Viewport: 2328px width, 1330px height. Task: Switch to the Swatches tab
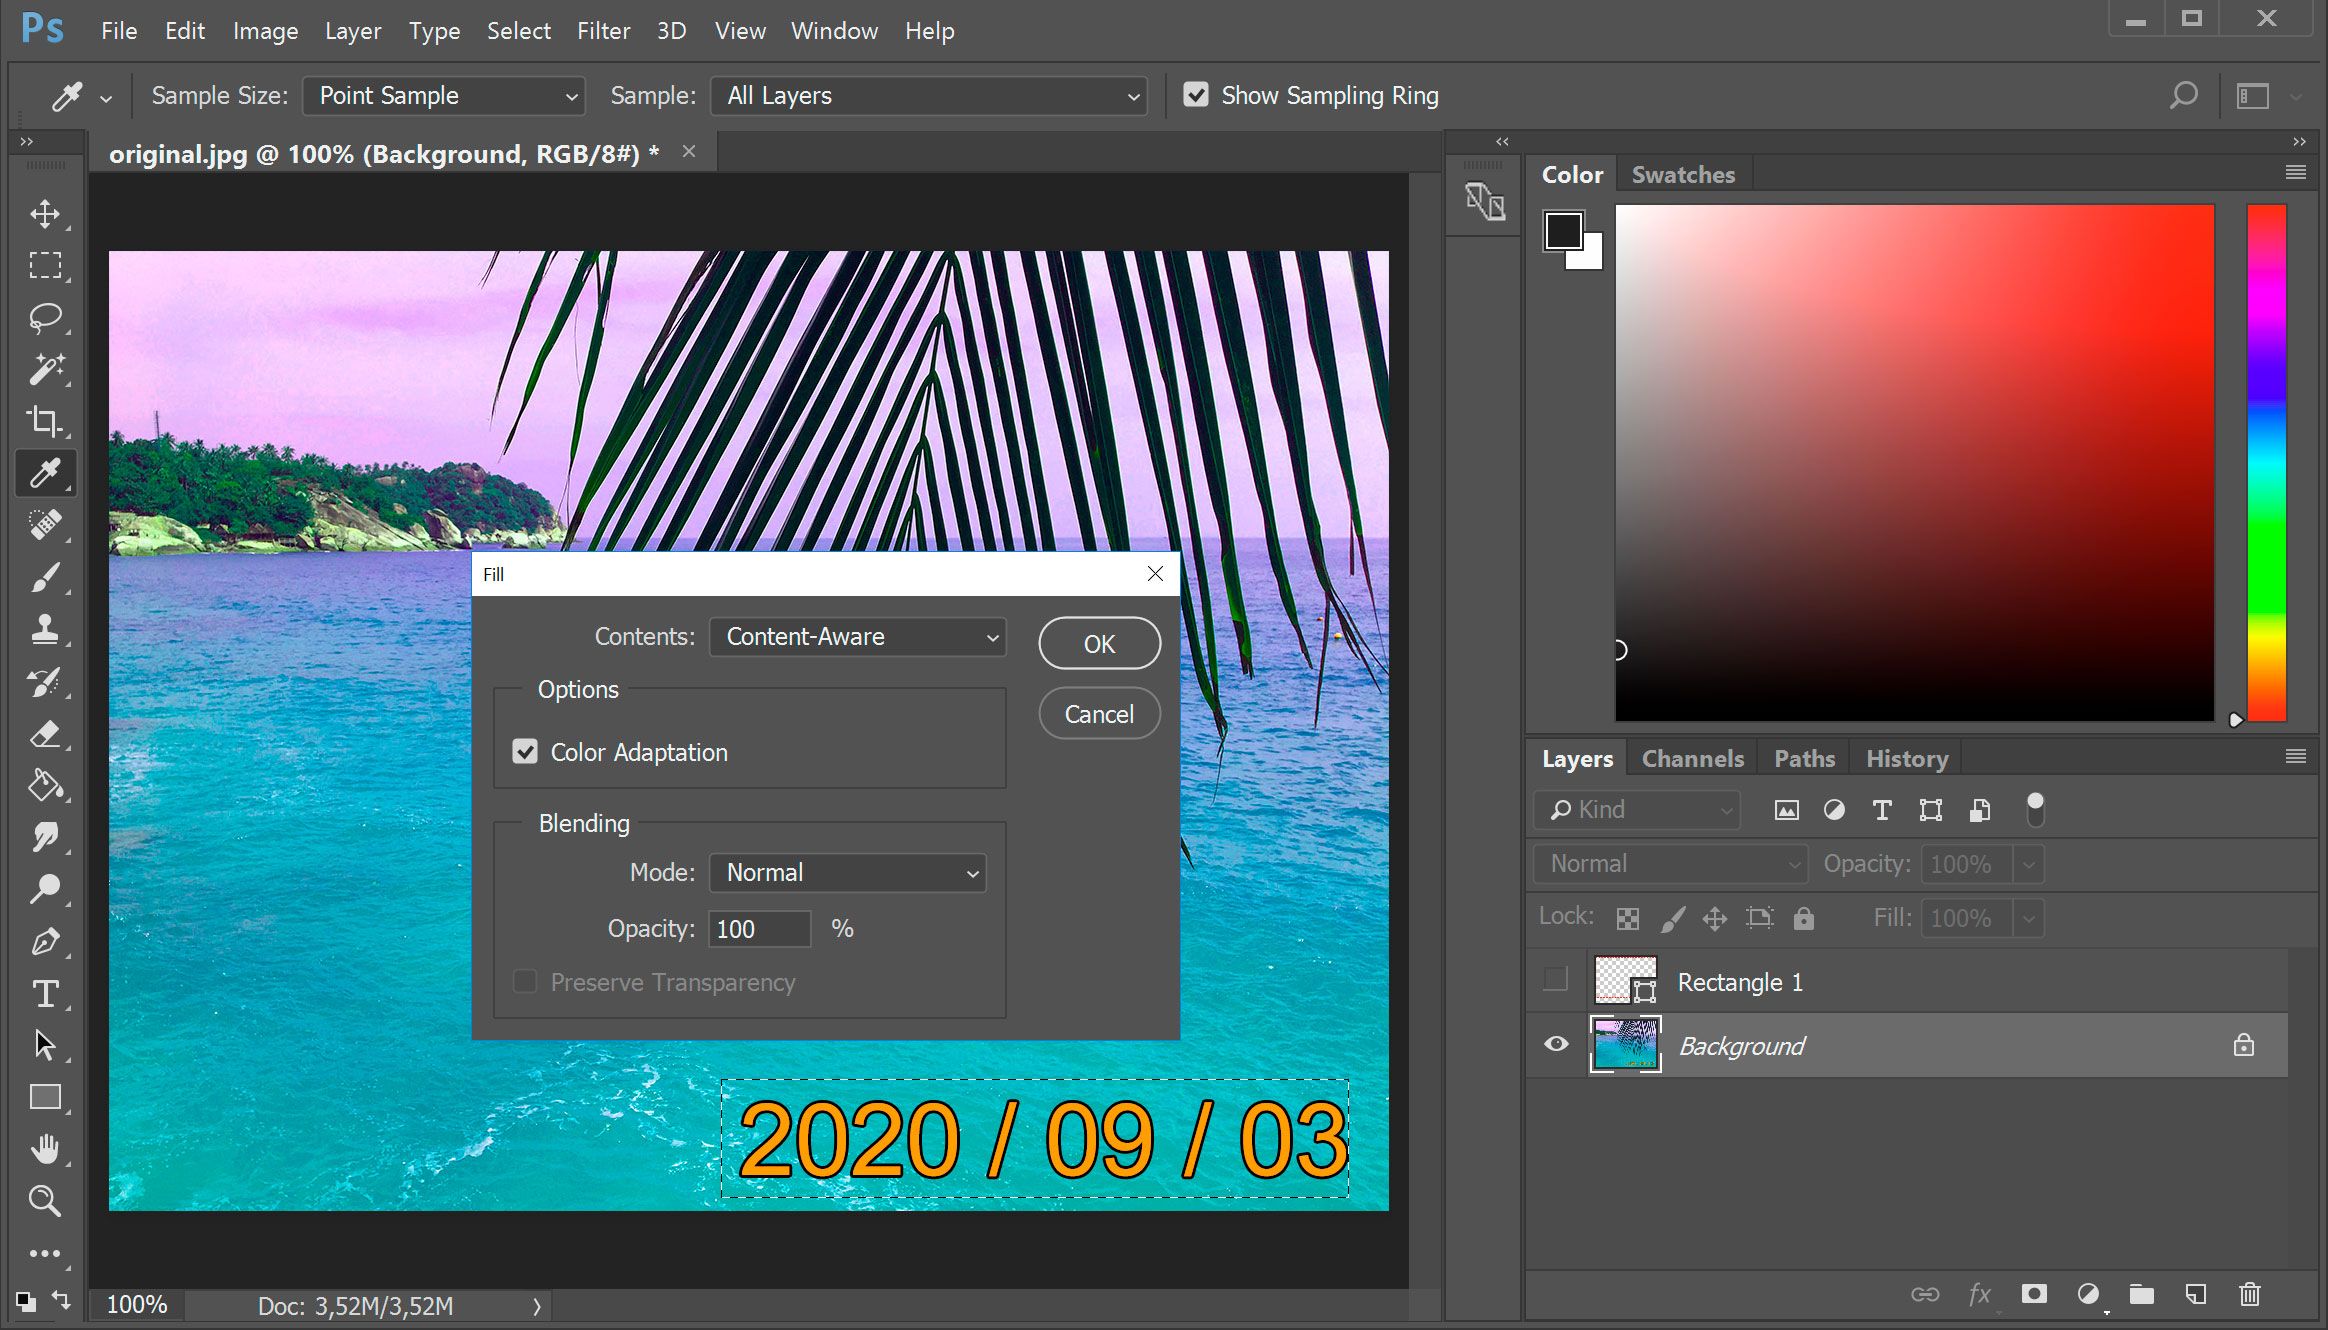[x=1682, y=173]
